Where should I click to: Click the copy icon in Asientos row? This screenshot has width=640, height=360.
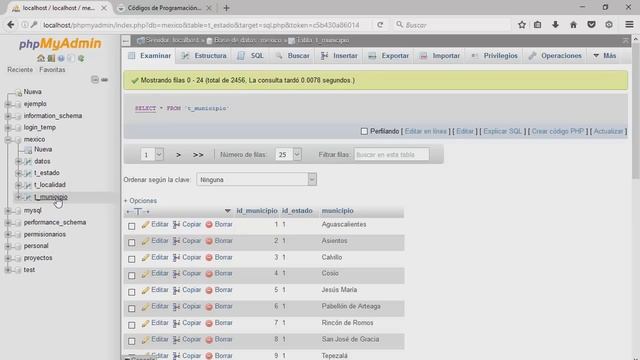point(176,241)
